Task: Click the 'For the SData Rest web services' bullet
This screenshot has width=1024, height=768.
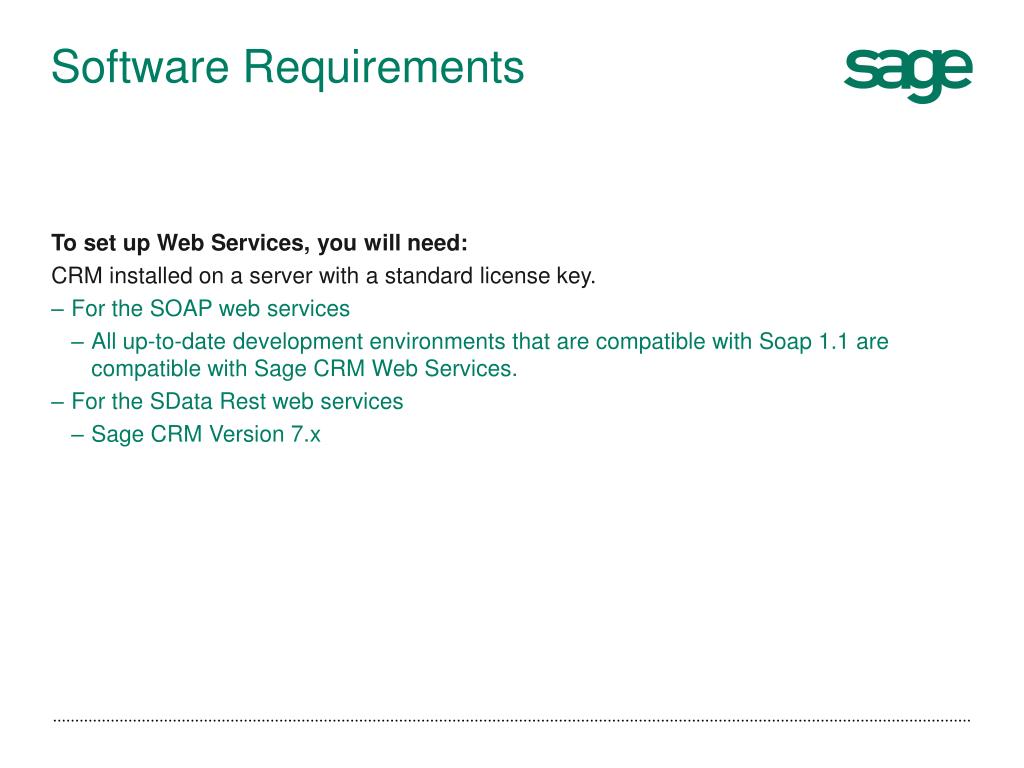Action: 227,401
